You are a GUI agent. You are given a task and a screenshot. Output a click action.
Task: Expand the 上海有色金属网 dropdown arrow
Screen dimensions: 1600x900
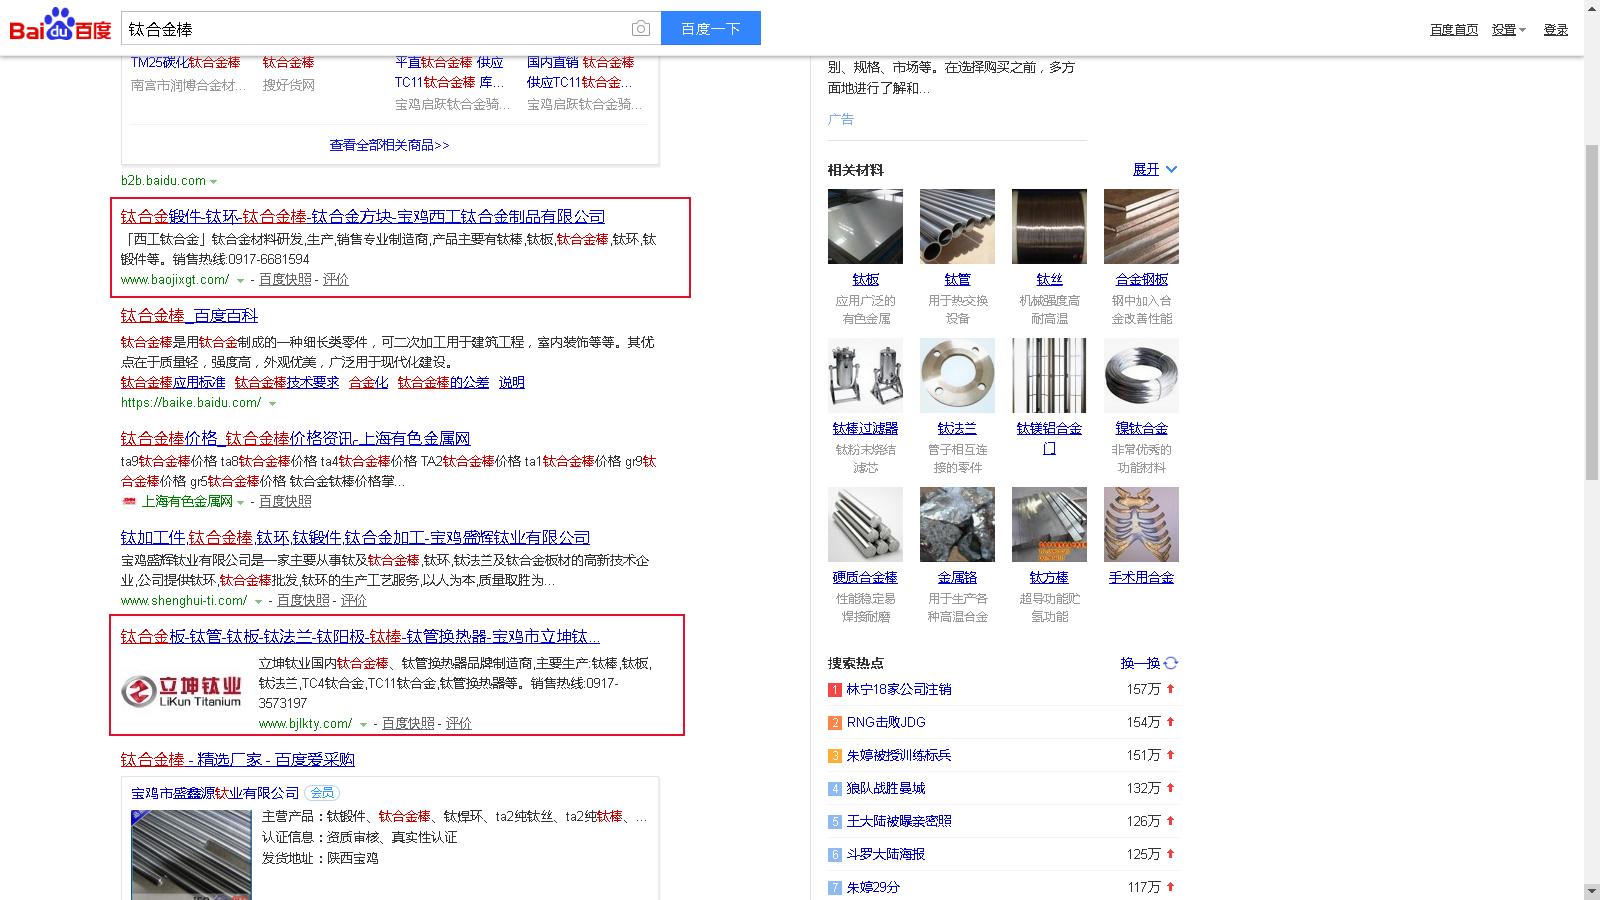coord(241,503)
